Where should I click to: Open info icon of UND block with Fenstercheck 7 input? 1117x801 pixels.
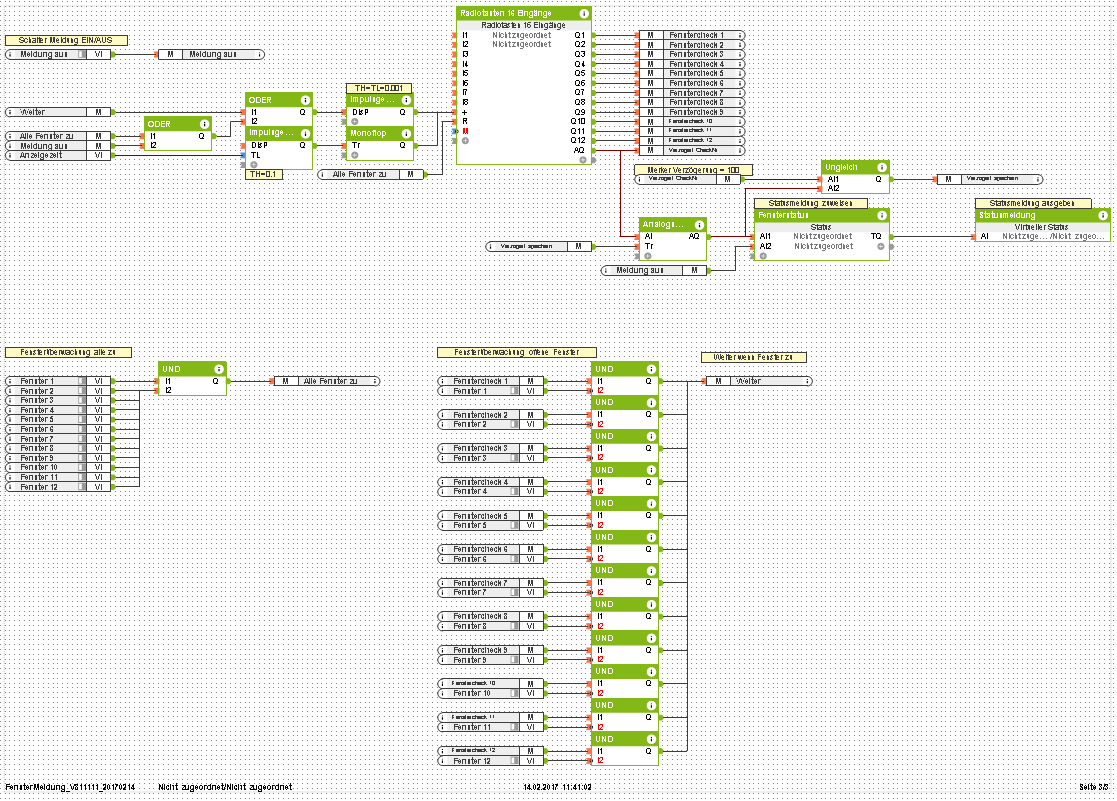(x=651, y=571)
